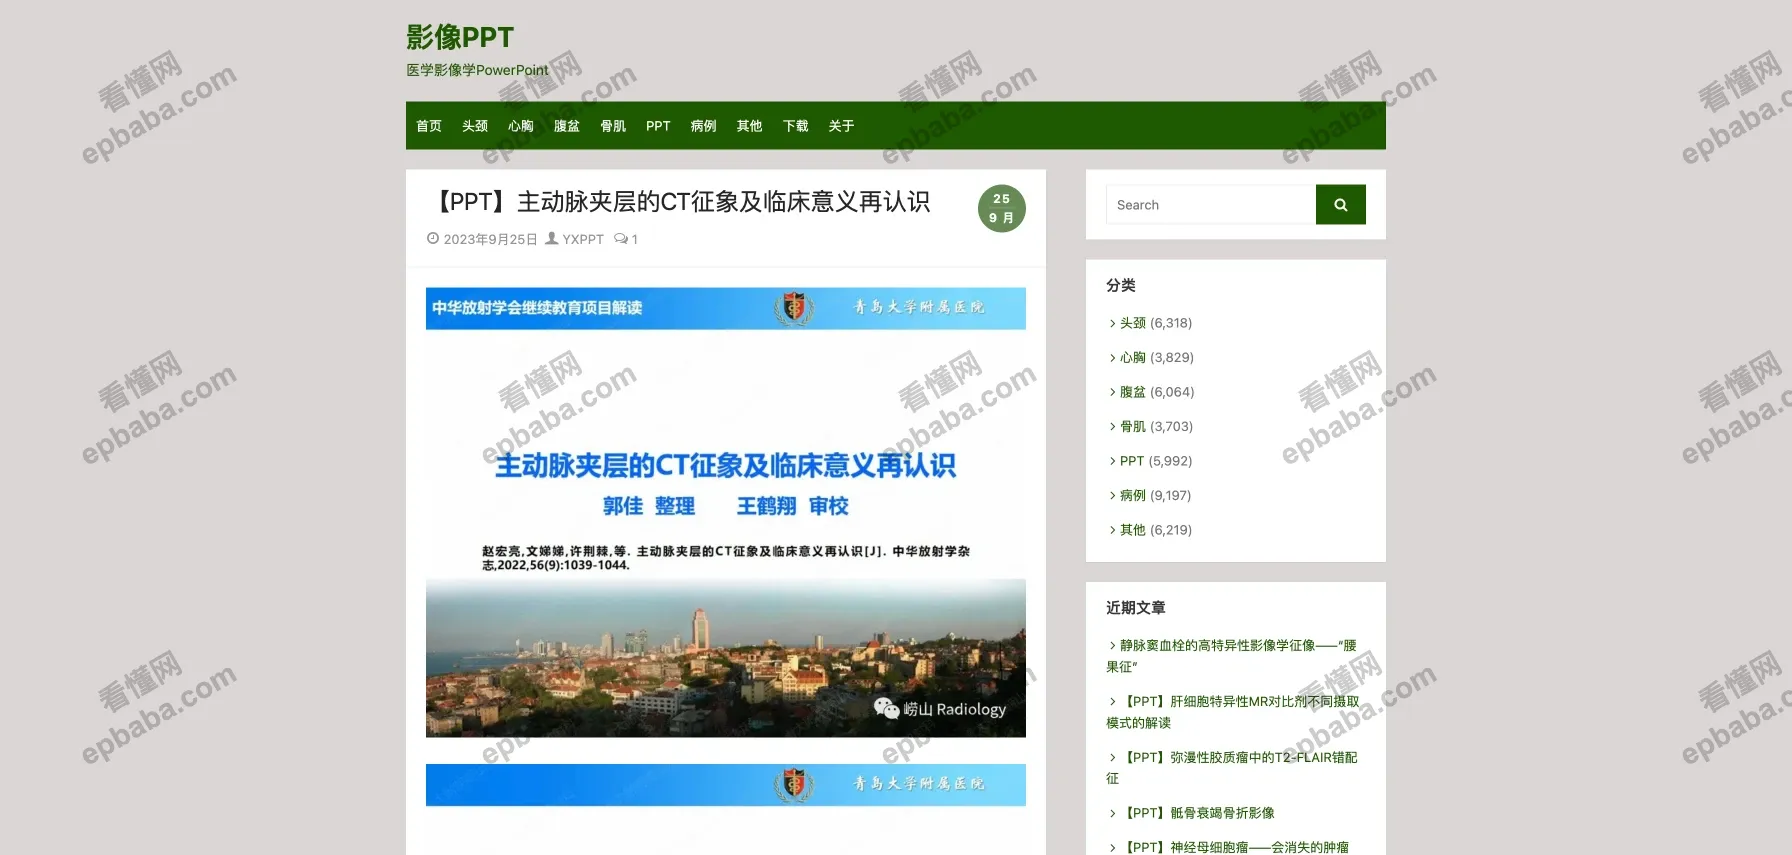Open 病例 in the navigation bar
The image size is (1792, 855).
click(704, 126)
